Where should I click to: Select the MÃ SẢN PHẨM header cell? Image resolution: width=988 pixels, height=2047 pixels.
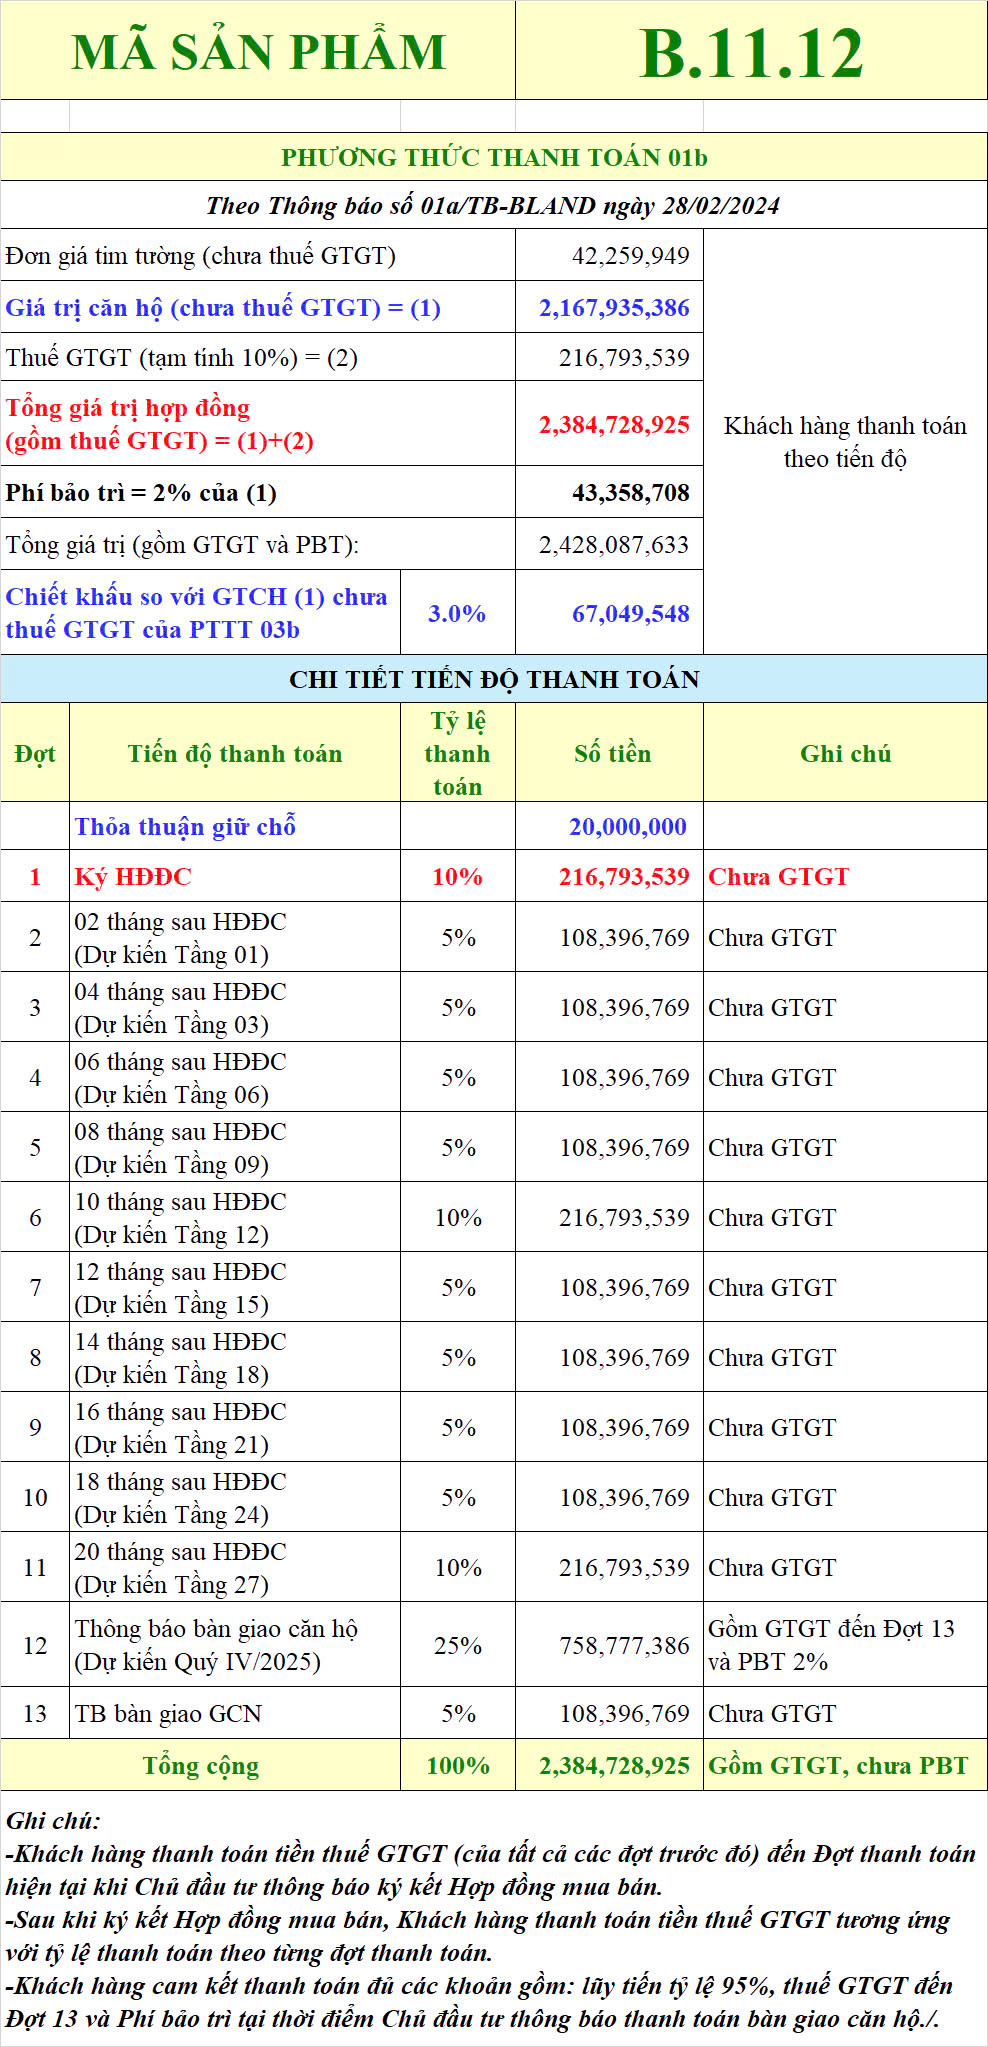pyautogui.click(x=258, y=52)
